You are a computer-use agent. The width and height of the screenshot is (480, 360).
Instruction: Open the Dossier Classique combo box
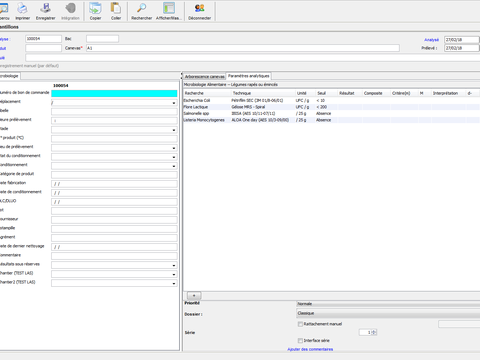(x=388, y=313)
